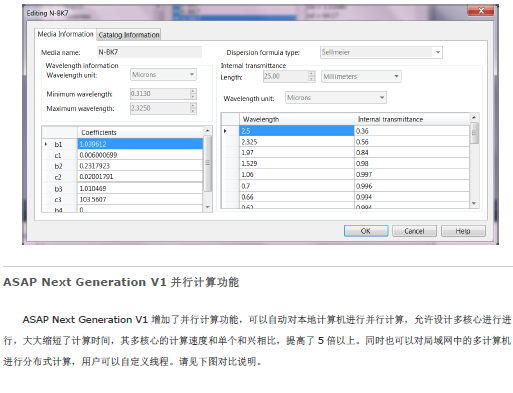Select wavelength cell 1.97

(297, 152)
